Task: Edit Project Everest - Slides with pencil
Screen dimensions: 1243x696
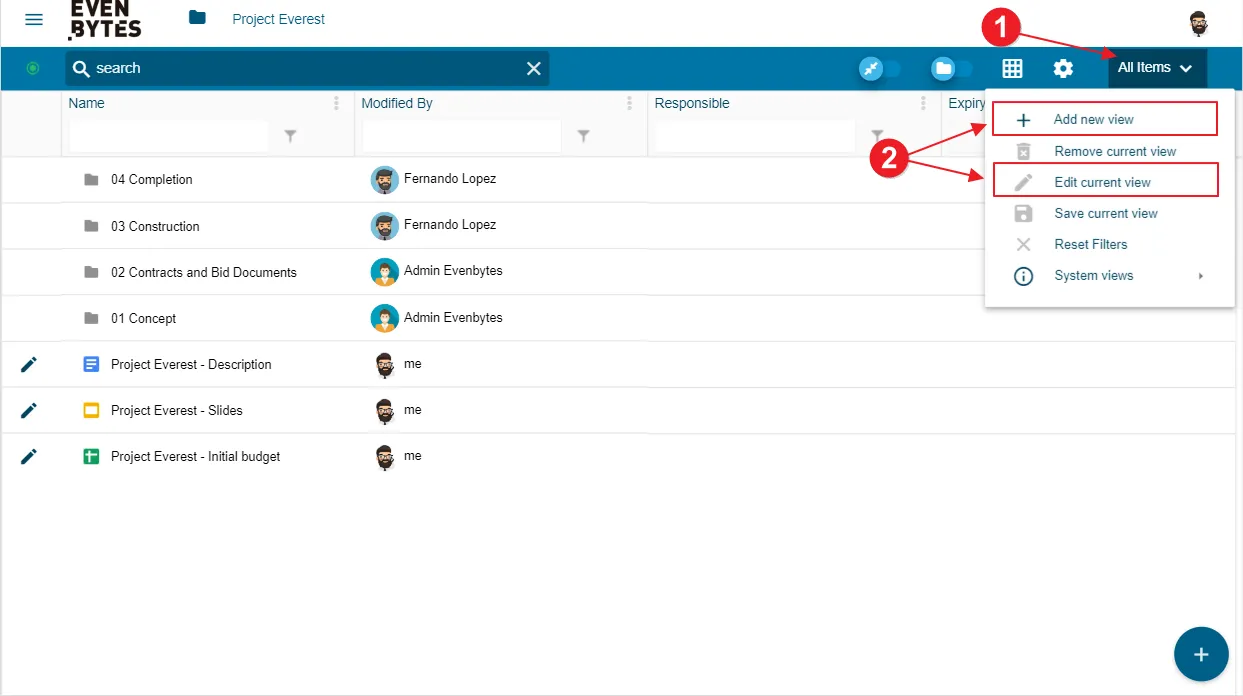Action: (29, 410)
